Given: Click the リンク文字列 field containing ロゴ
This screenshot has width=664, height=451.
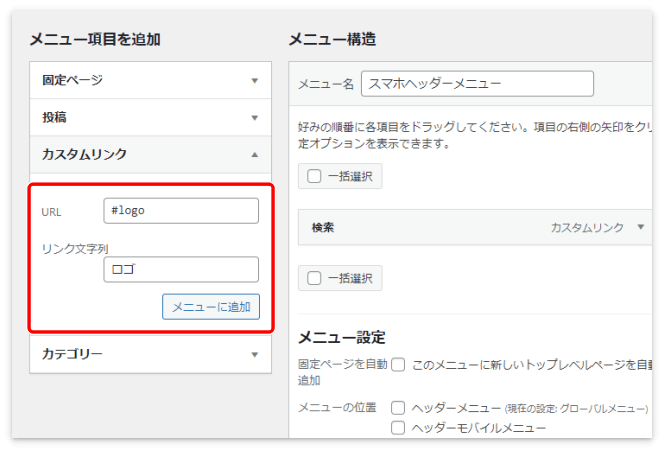Looking at the screenshot, I should pyautogui.click(x=181, y=269).
